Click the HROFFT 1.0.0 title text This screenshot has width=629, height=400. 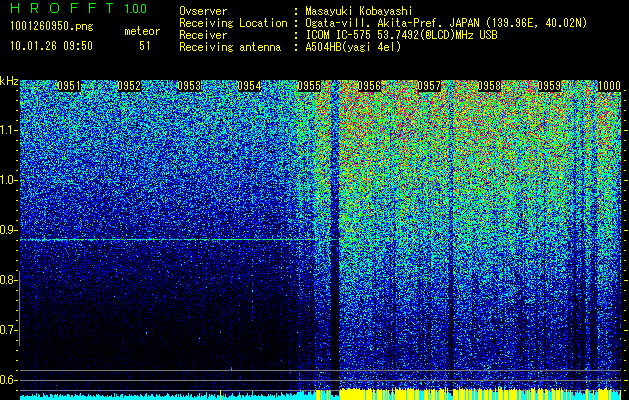point(79,8)
